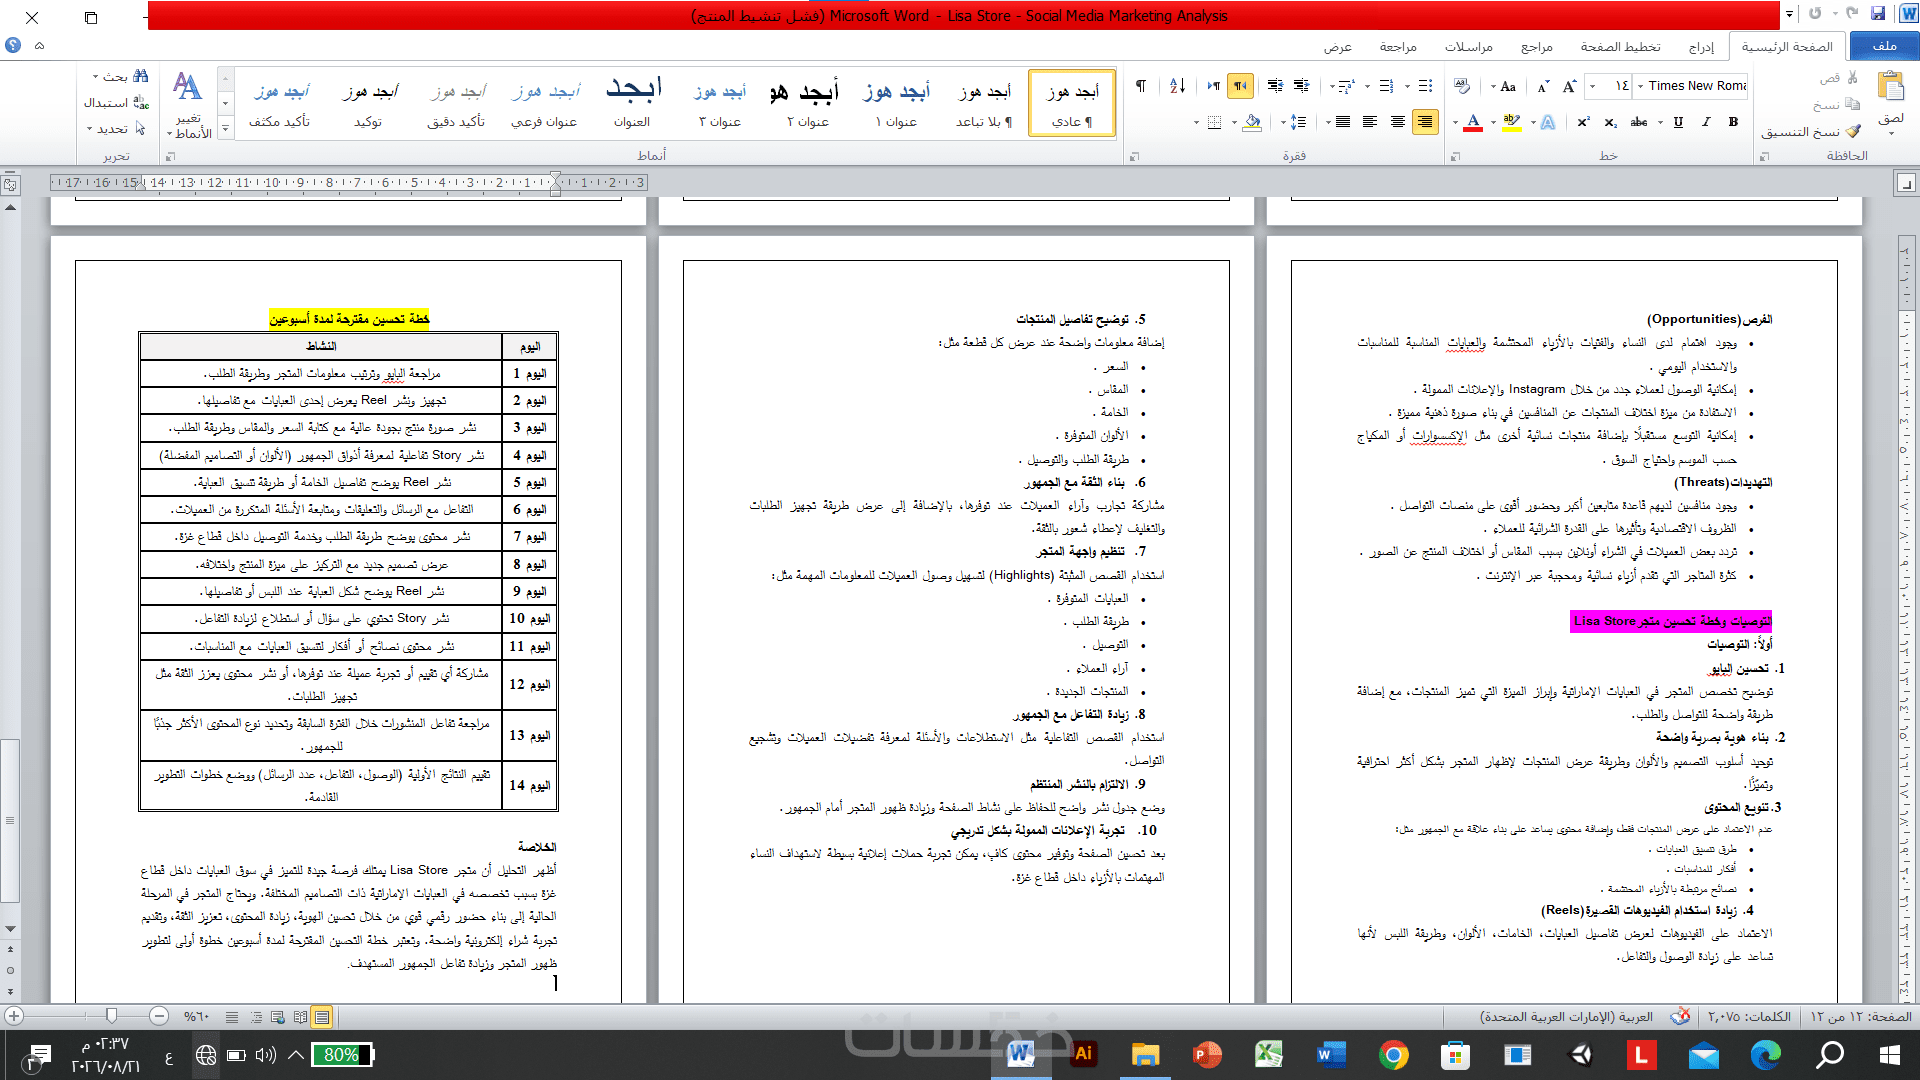Click the Windows search magnifier icon
The height and width of the screenshot is (1080, 1920).
pos(1830,1054)
